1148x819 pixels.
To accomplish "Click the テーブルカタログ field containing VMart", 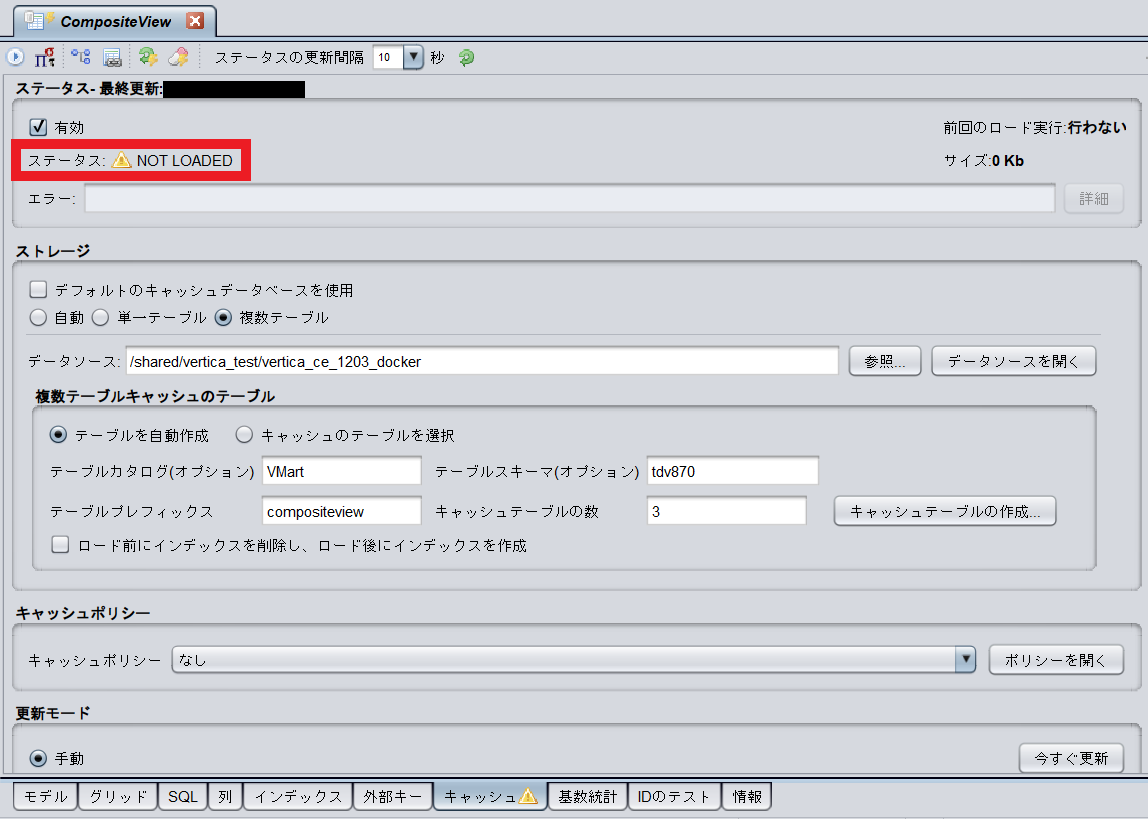I will (341, 471).
